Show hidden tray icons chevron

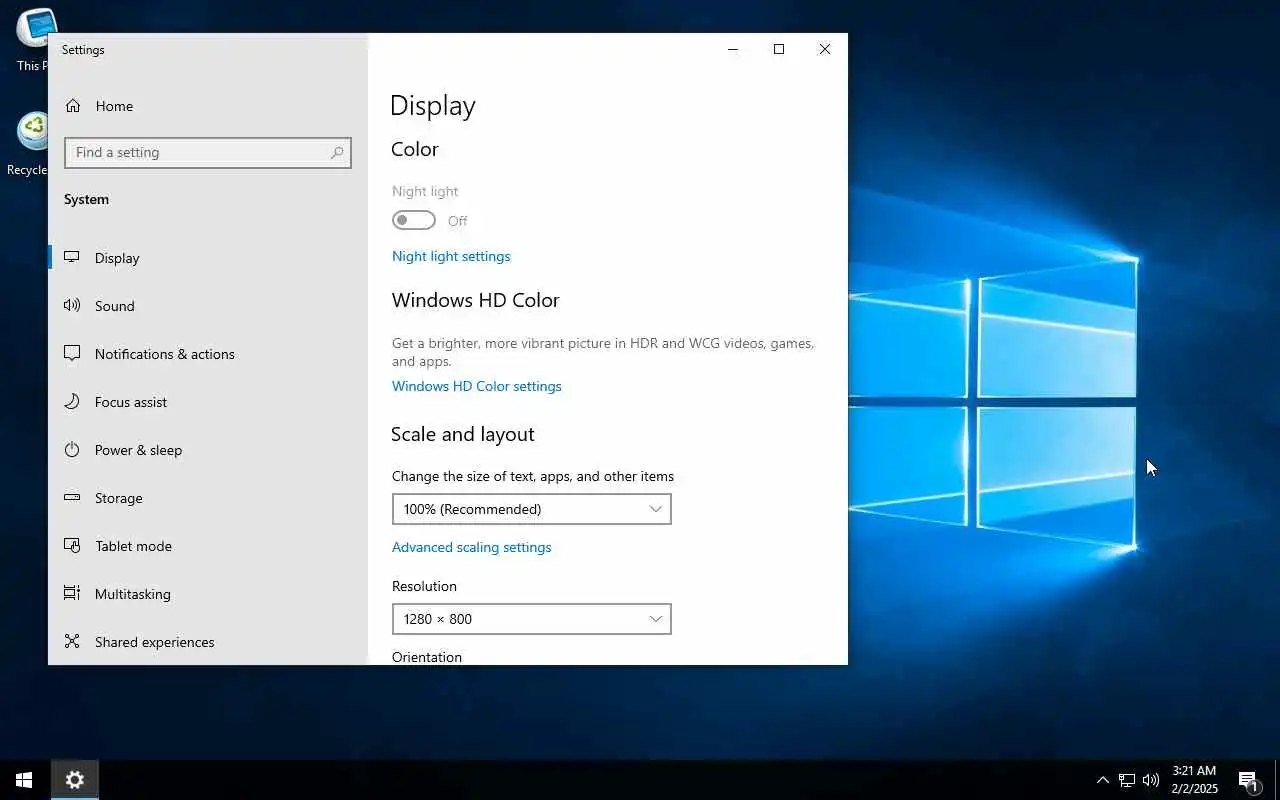(x=1102, y=780)
